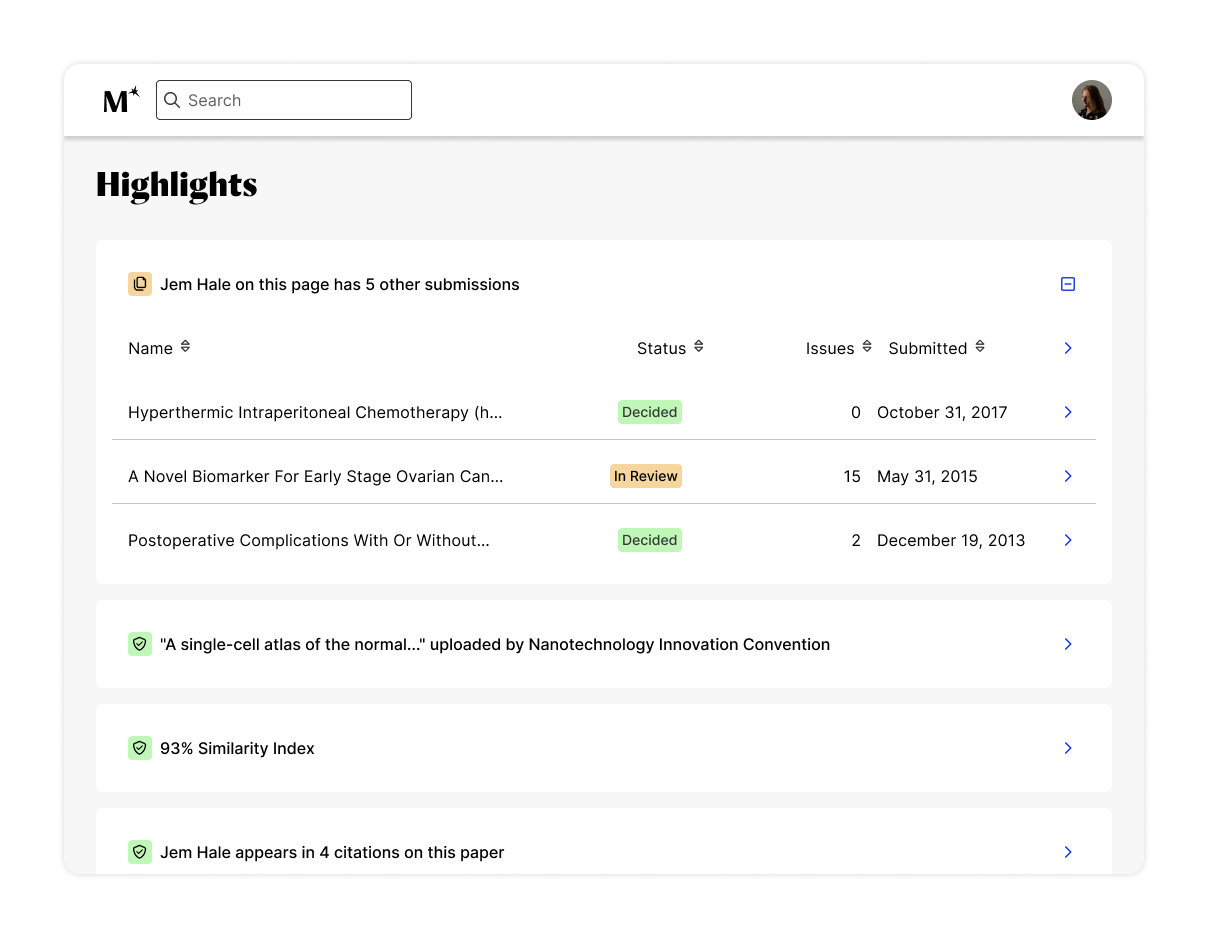Click the Status column header
The image size is (1208, 938).
click(662, 348)
